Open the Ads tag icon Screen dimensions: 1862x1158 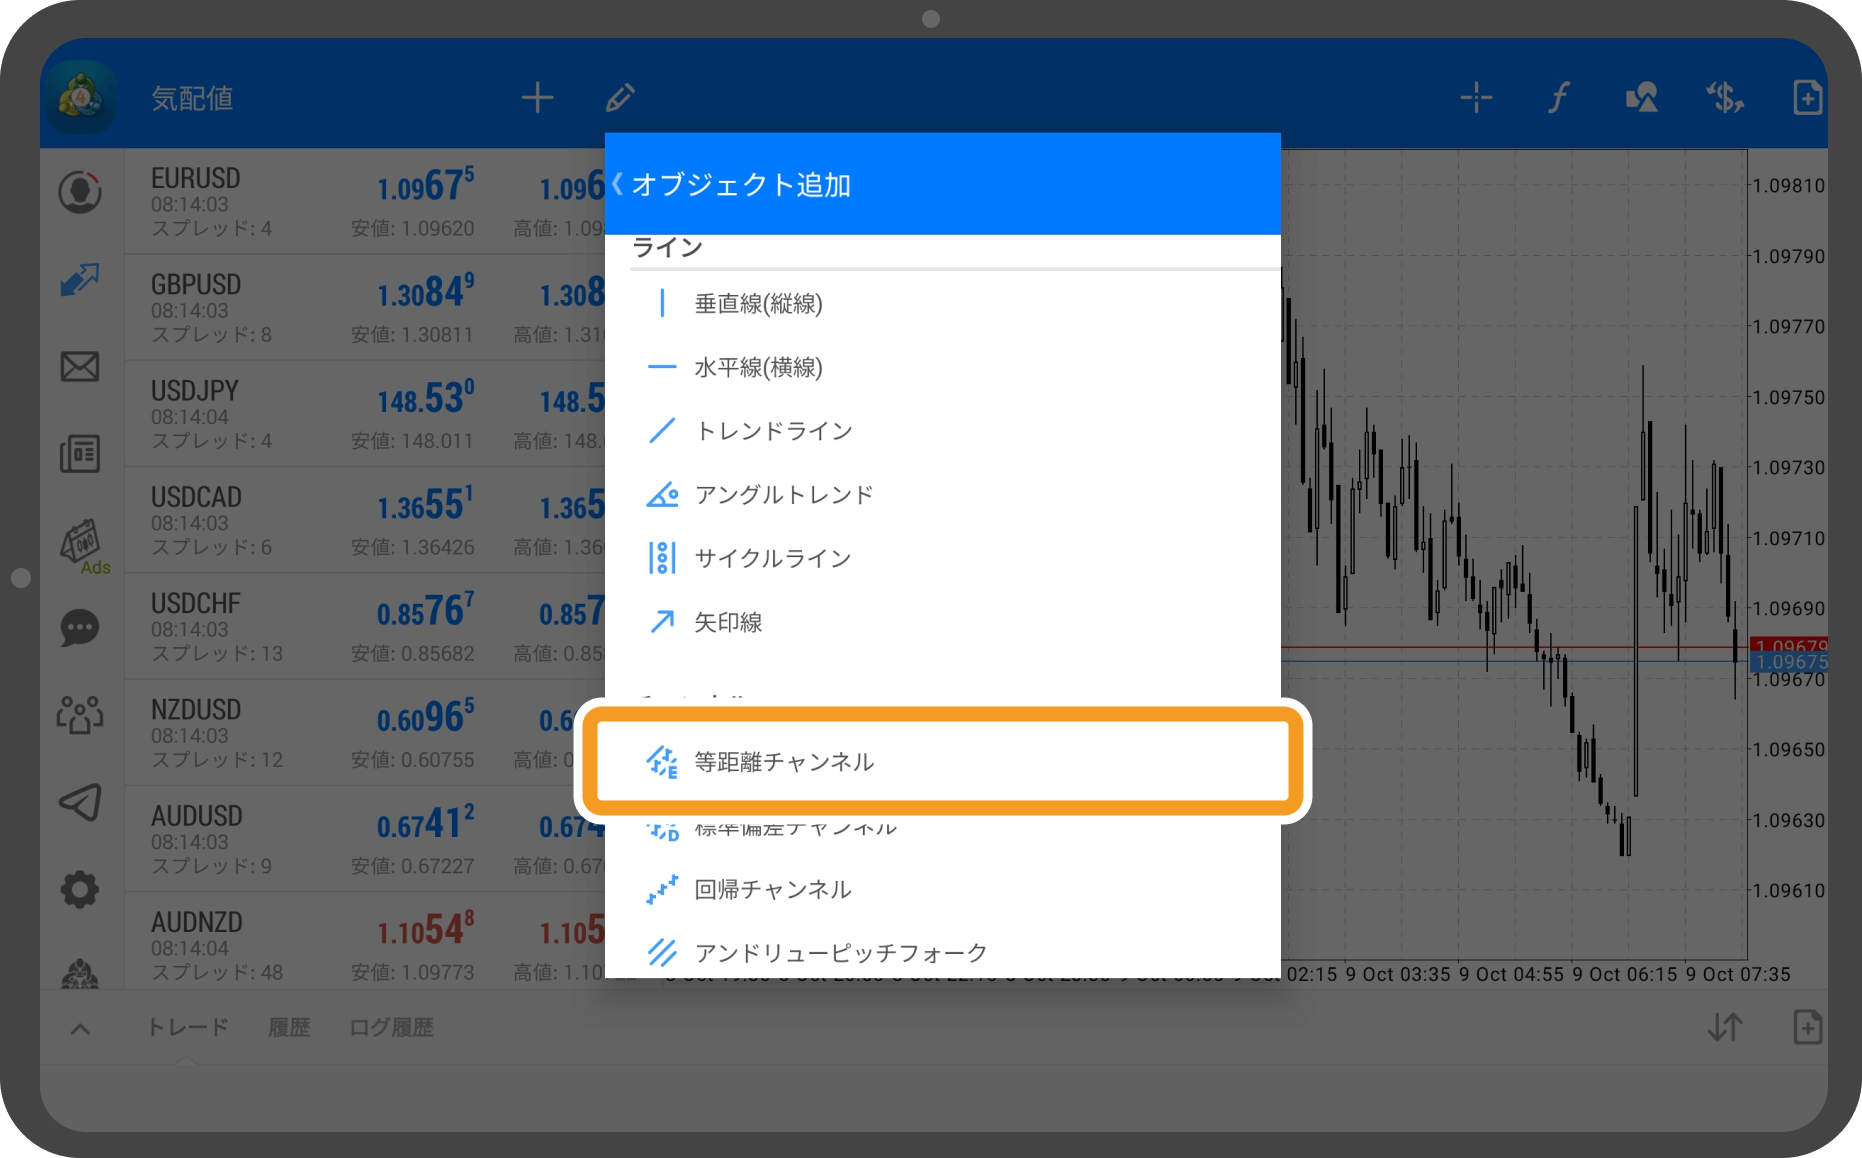click(x=84, y=546)
